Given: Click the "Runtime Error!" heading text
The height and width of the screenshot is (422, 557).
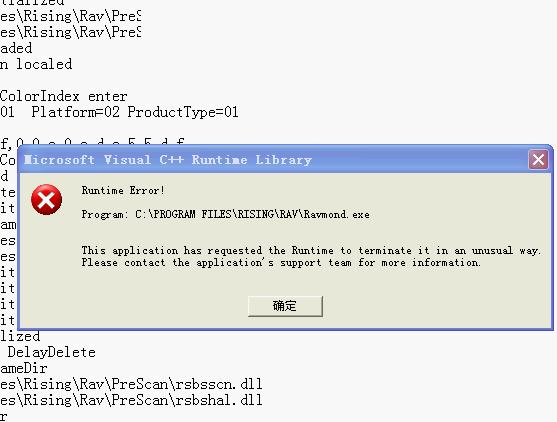Looking at the screenshot, I should pos(123,191).
